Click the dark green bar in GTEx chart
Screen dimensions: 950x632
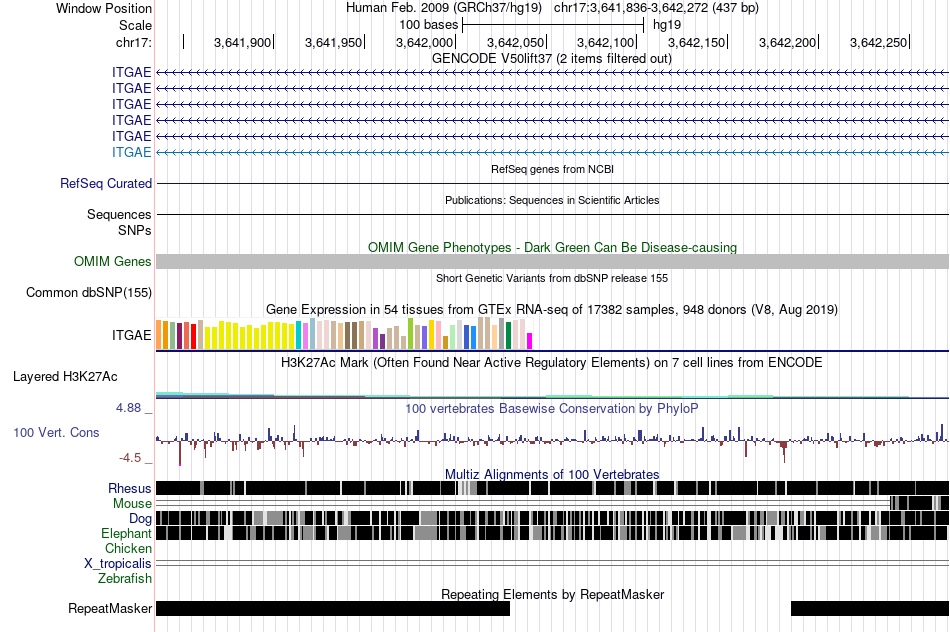pos(508,335)
